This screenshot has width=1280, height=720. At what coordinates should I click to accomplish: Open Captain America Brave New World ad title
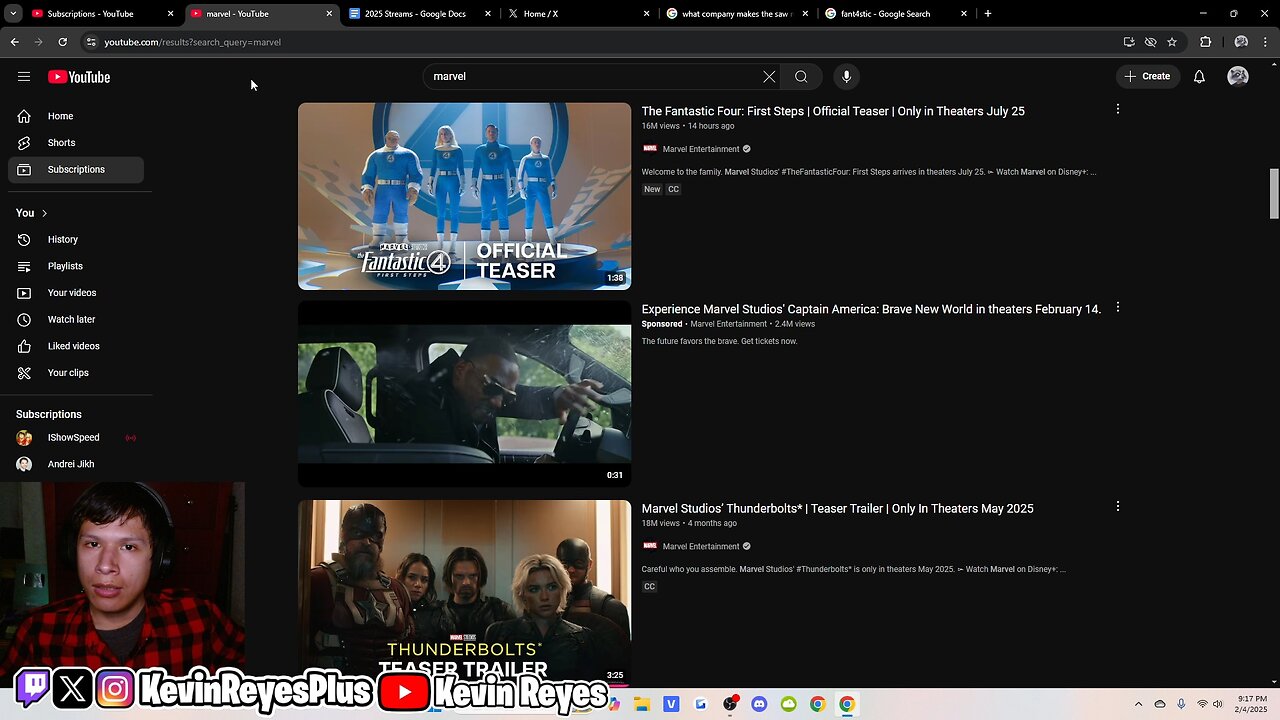[871, 309]
